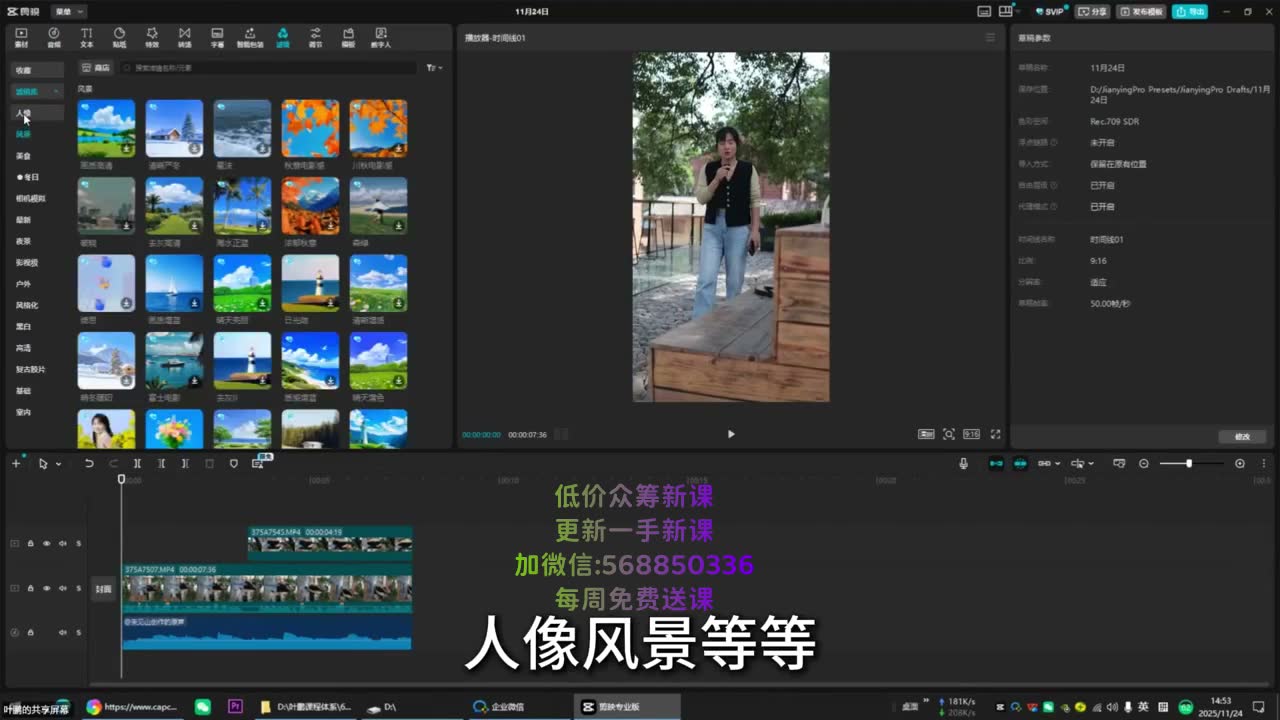Enter fullscreen preview mode
The height and width of the screenshot is (720, 1280).
[995, 434]
